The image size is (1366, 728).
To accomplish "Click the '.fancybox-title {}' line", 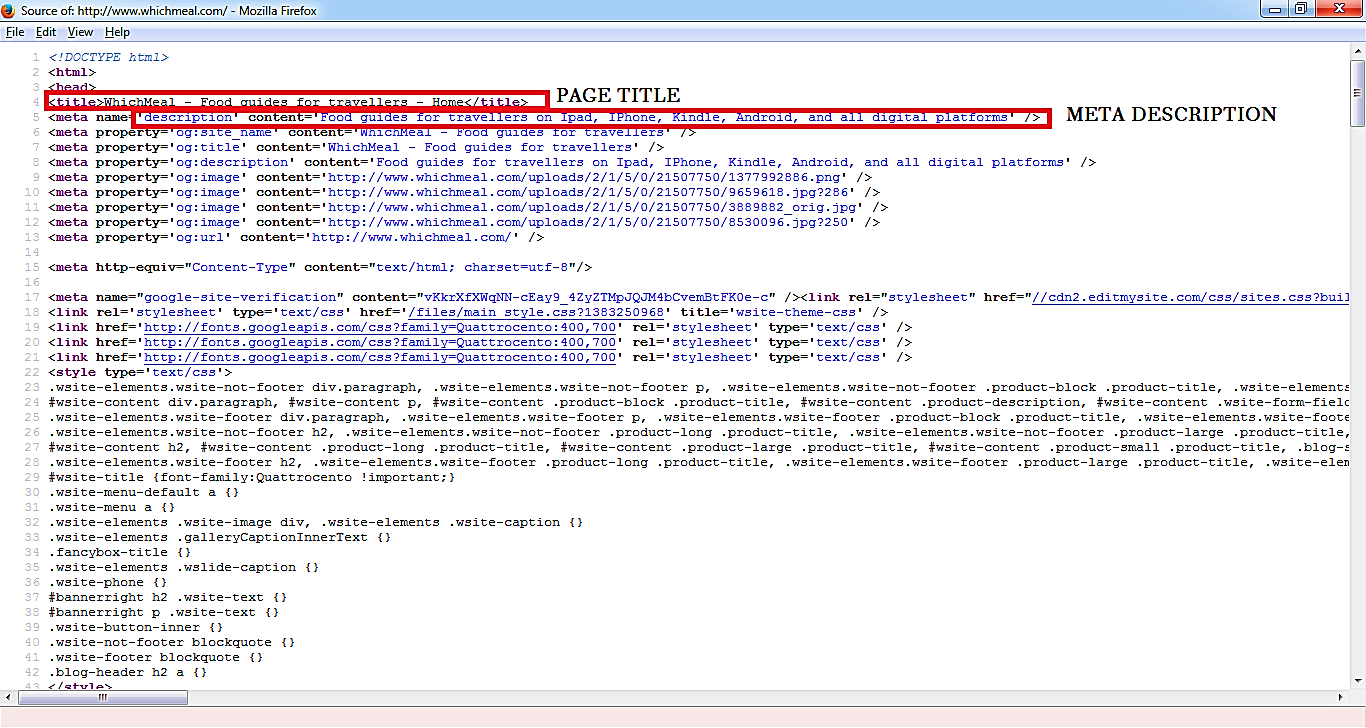I will (x=120, y=552).
